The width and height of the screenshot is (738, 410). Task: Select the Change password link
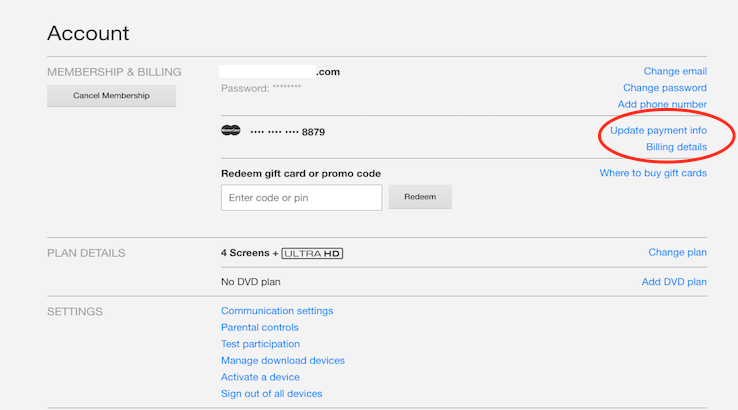[x=664, y=88]
